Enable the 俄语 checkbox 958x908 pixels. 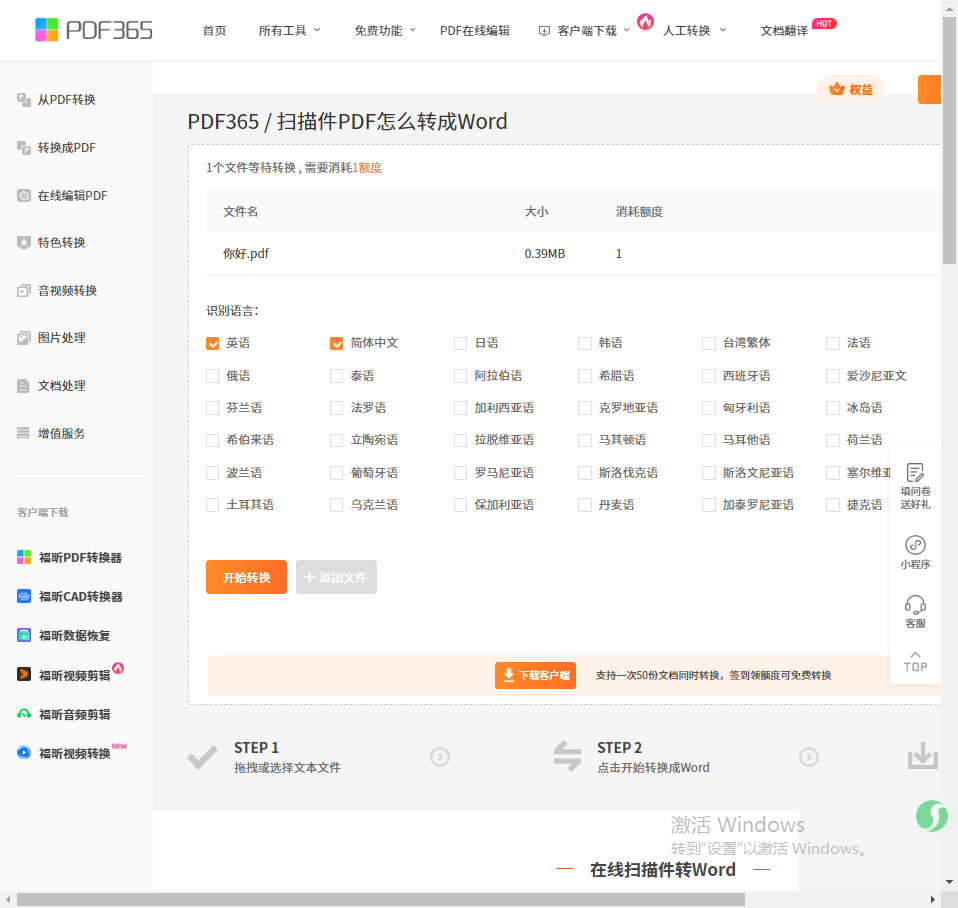click(213, 376)
